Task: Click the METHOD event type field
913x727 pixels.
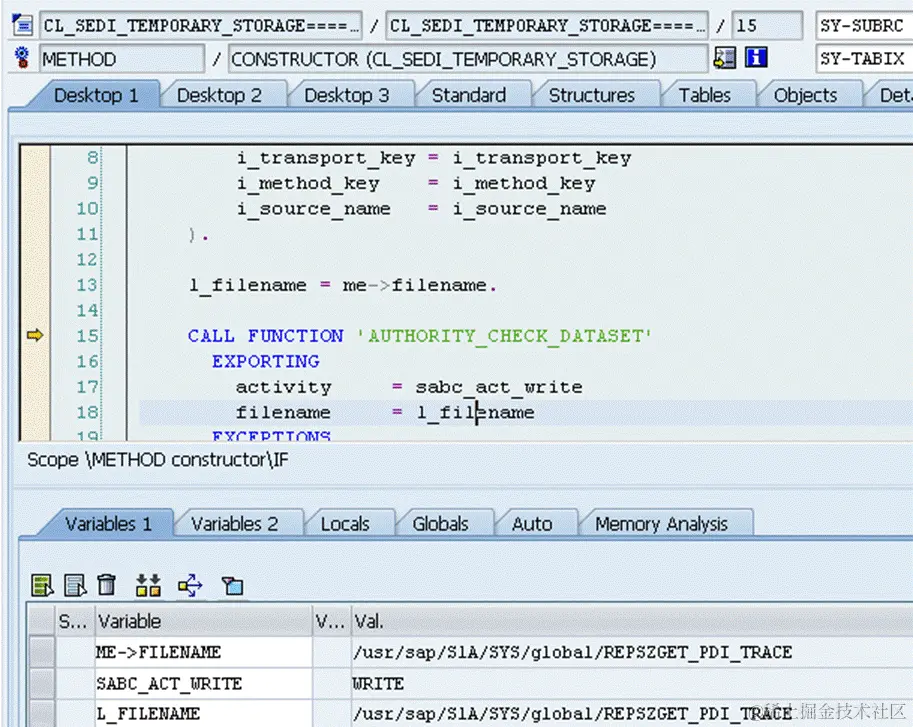Action: 122,59
